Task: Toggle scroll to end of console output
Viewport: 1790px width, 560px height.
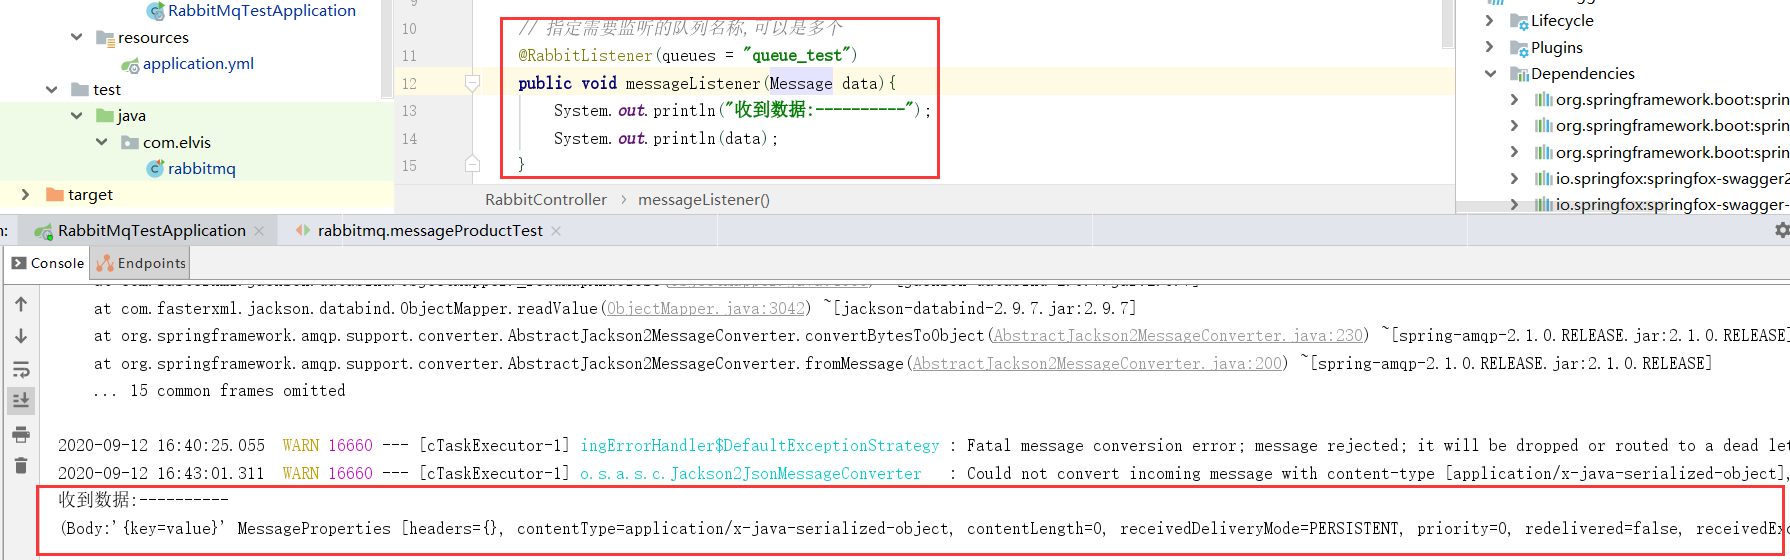Action: point(21,401)
